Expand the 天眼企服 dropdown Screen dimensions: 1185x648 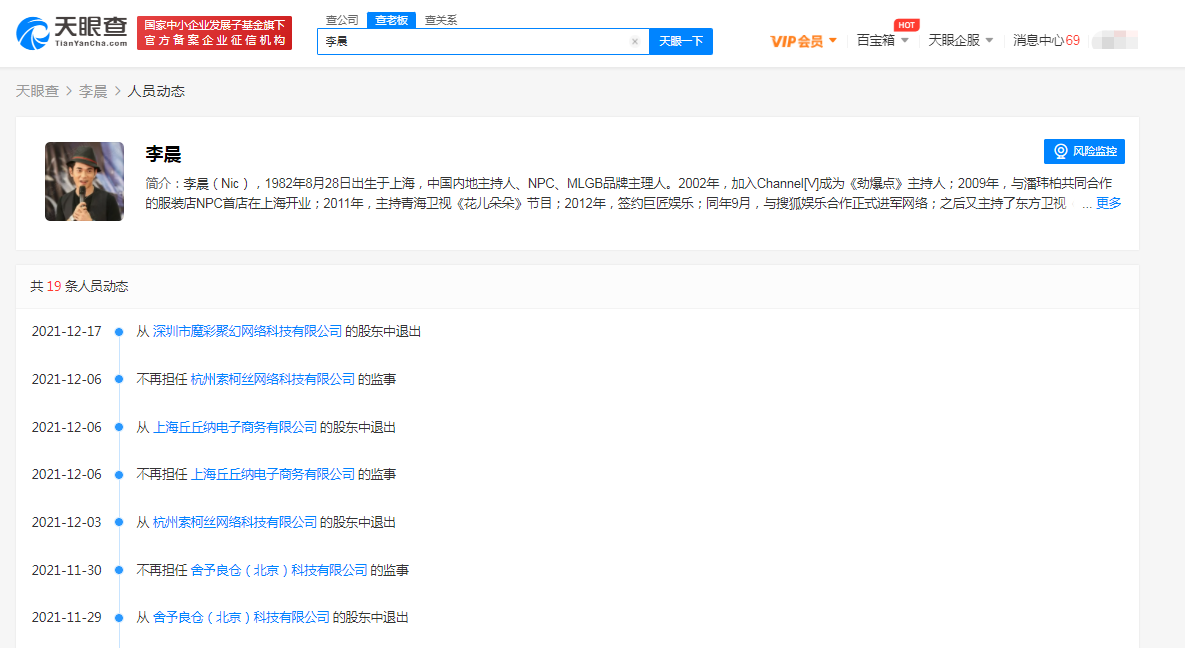[961, 40]
